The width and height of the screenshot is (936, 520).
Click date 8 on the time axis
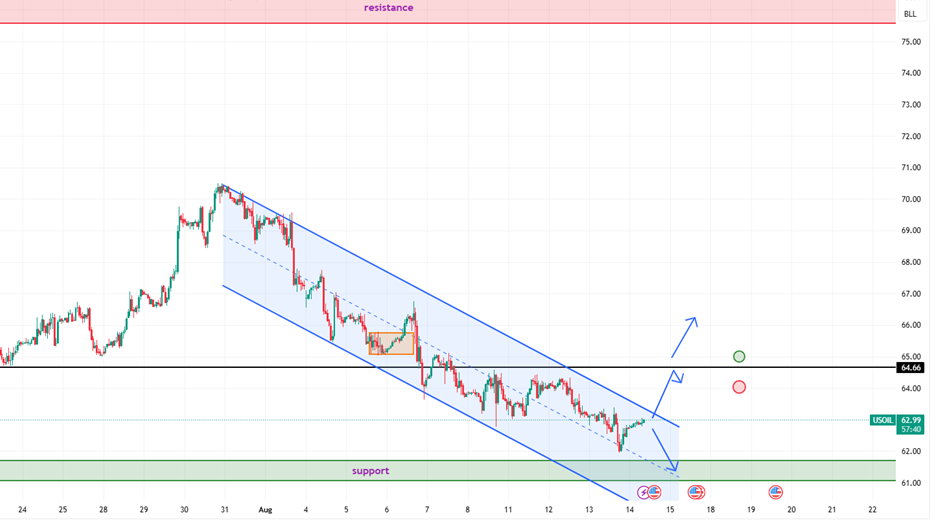pyautogui.click(x=467, y=510)
